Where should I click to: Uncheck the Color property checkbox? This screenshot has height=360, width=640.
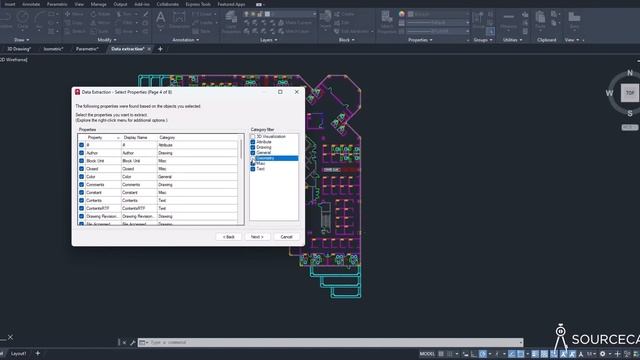click(x=82, y=177)
